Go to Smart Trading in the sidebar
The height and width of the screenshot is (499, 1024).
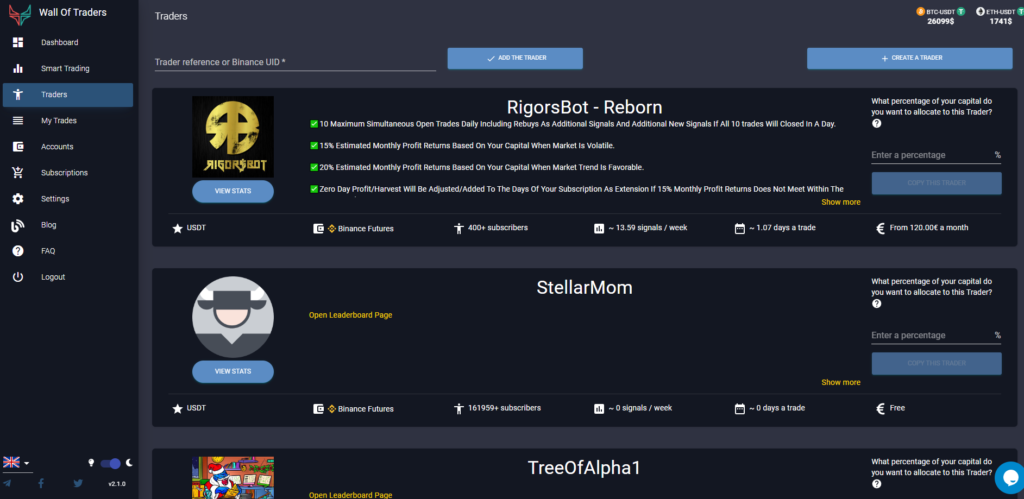pos(65,69)
